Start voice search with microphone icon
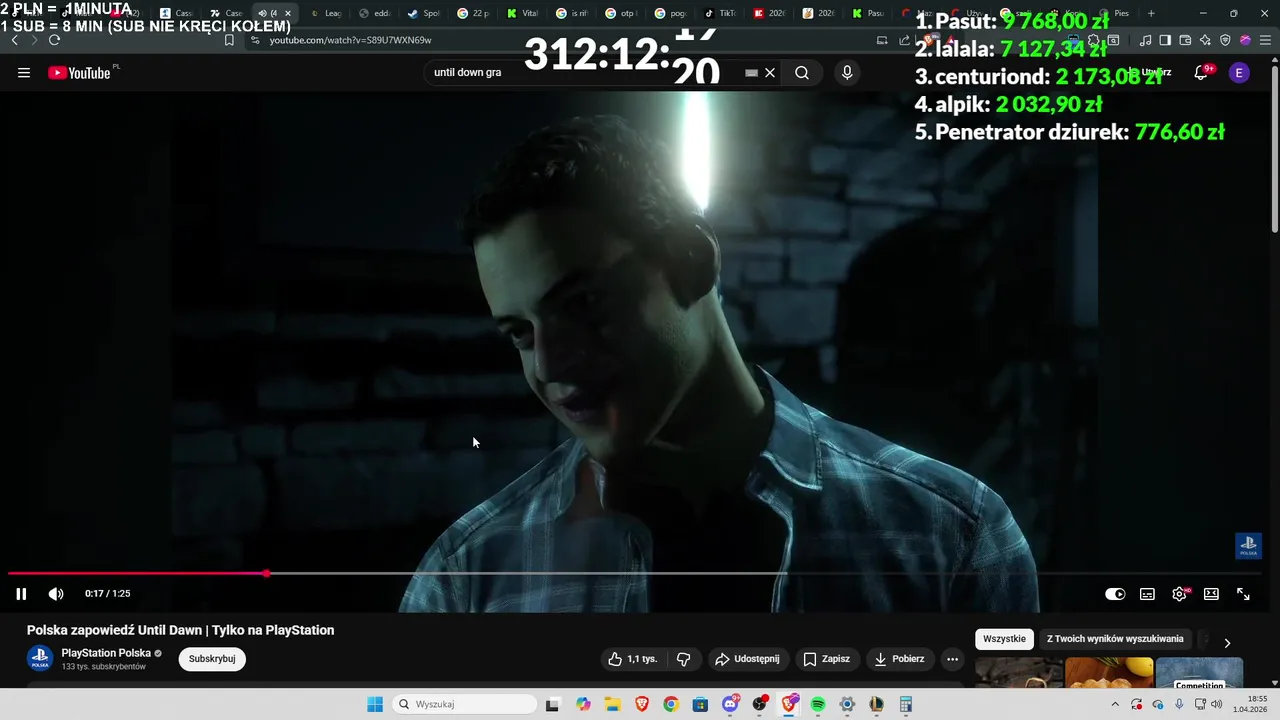Image resolution: width=1280 pixels, height=720 pixels. [x=847, y=73]
